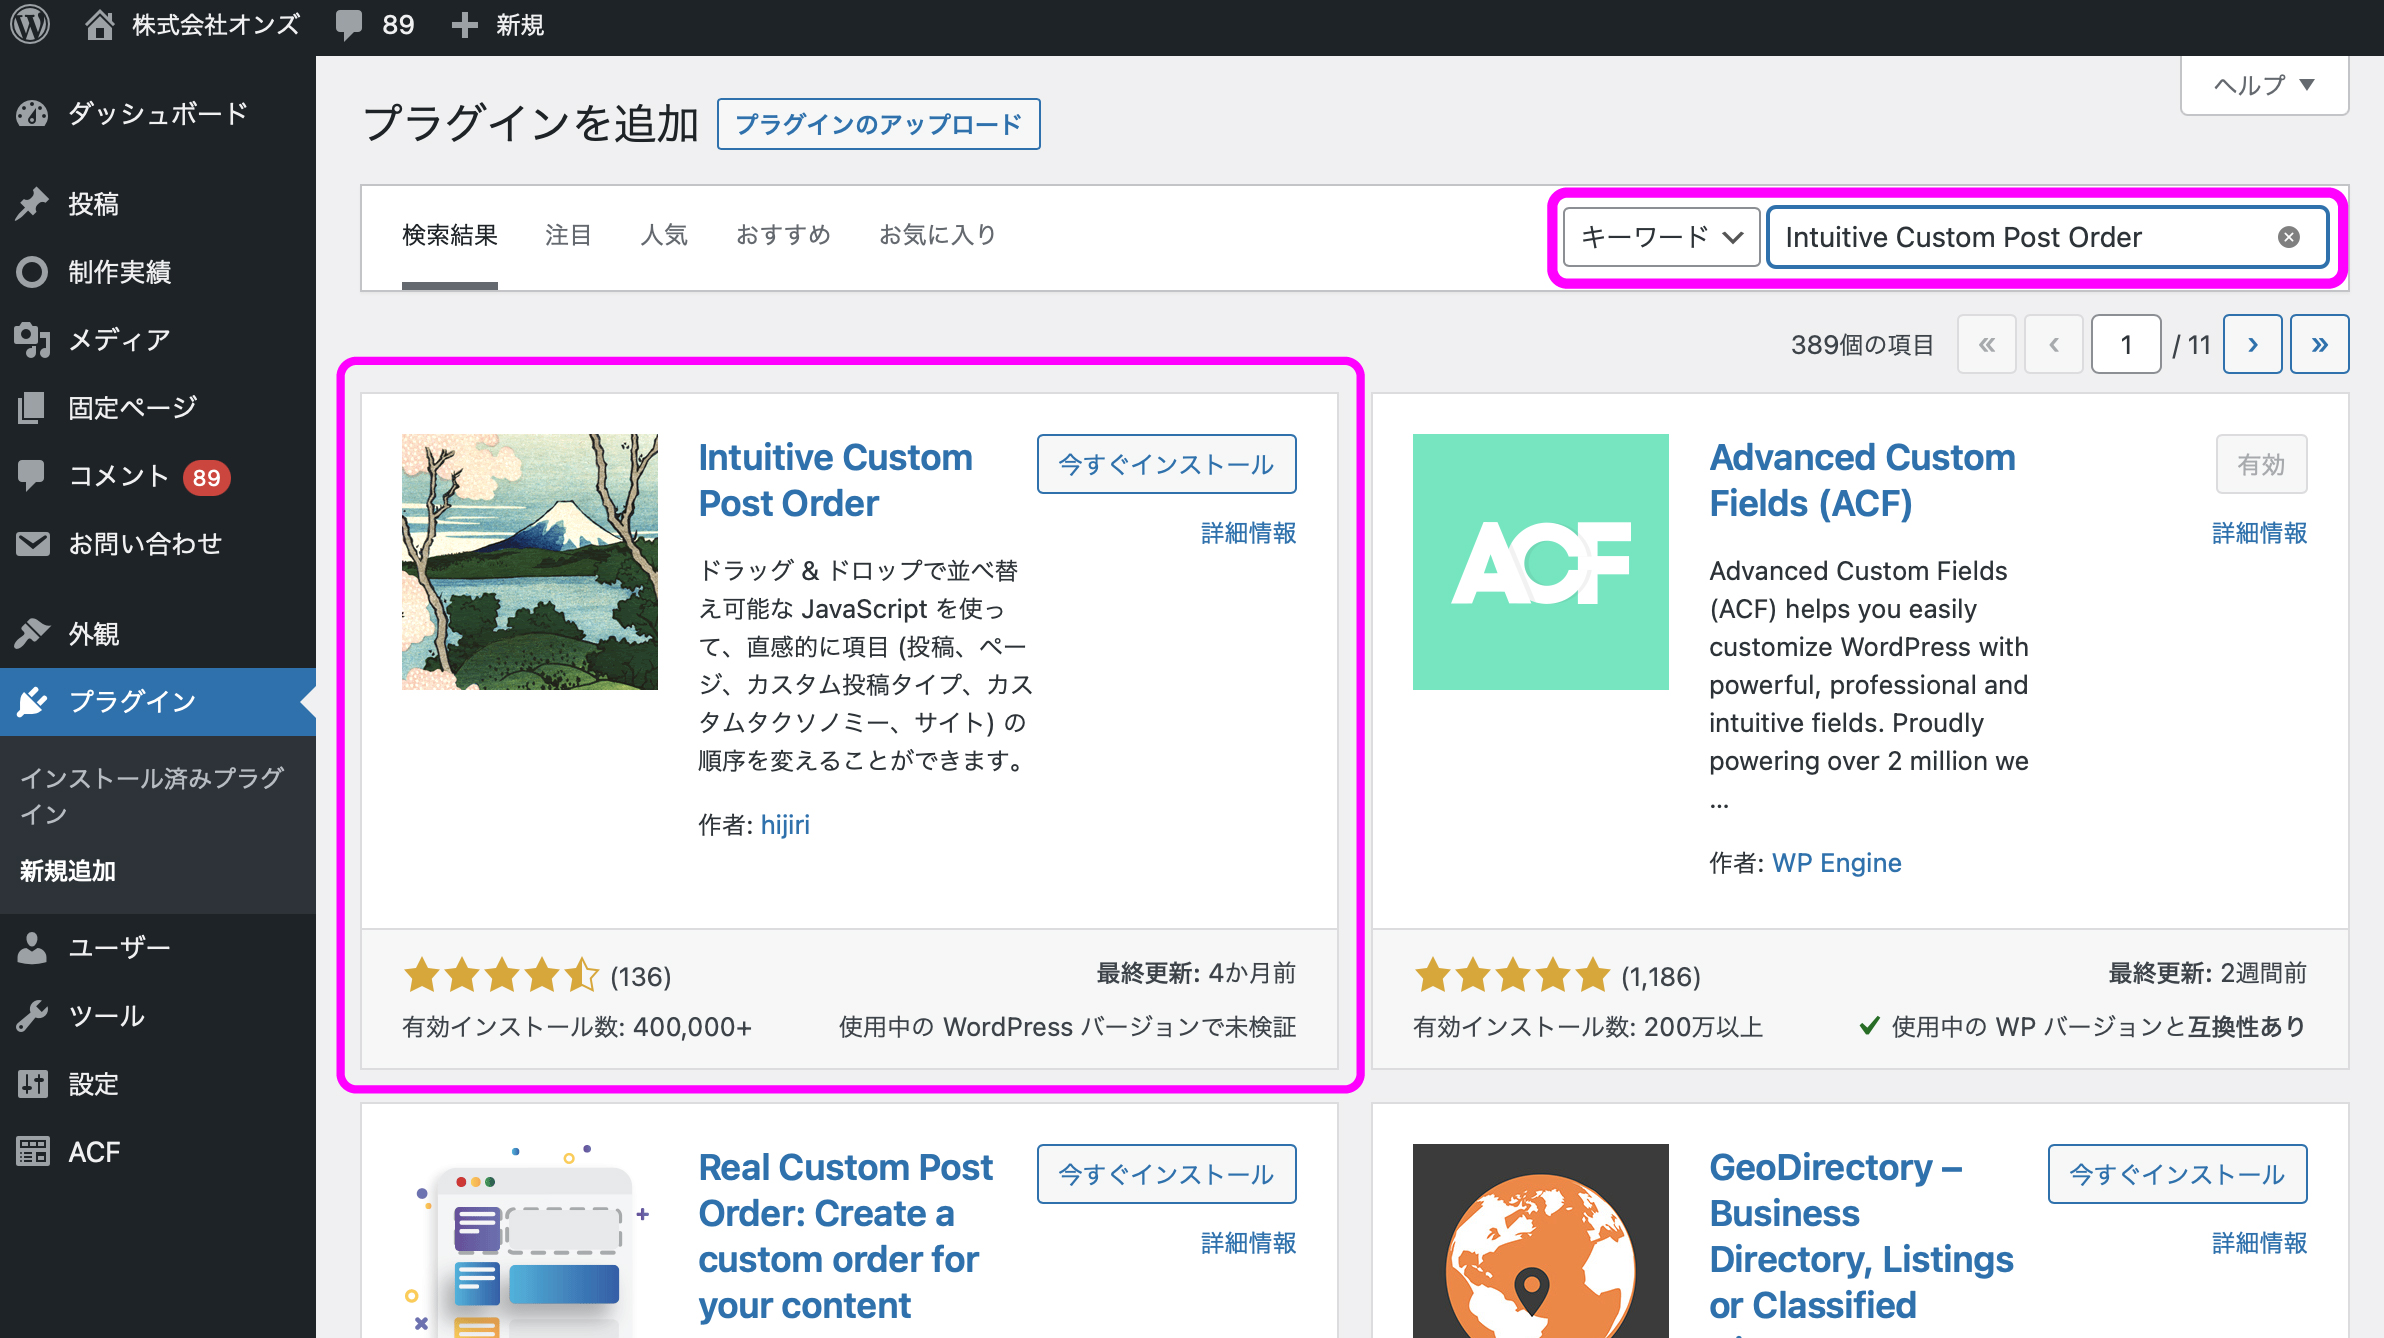Viewport: 2384px width, 1338px height.
Task: Install GeoDirectory plugin now
Action: [x=2177, y=1174]
